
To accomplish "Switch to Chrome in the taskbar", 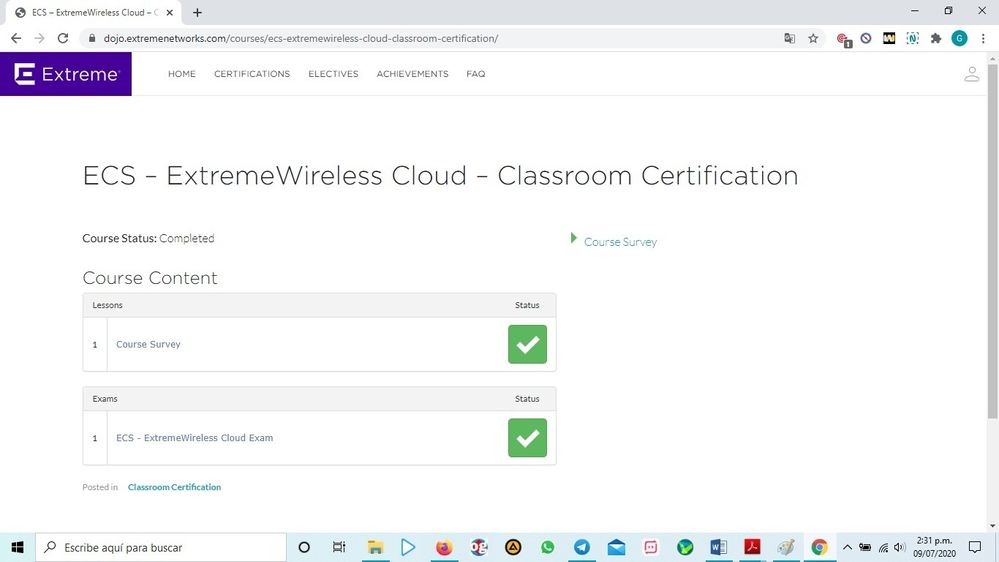I will click(819, 547).
